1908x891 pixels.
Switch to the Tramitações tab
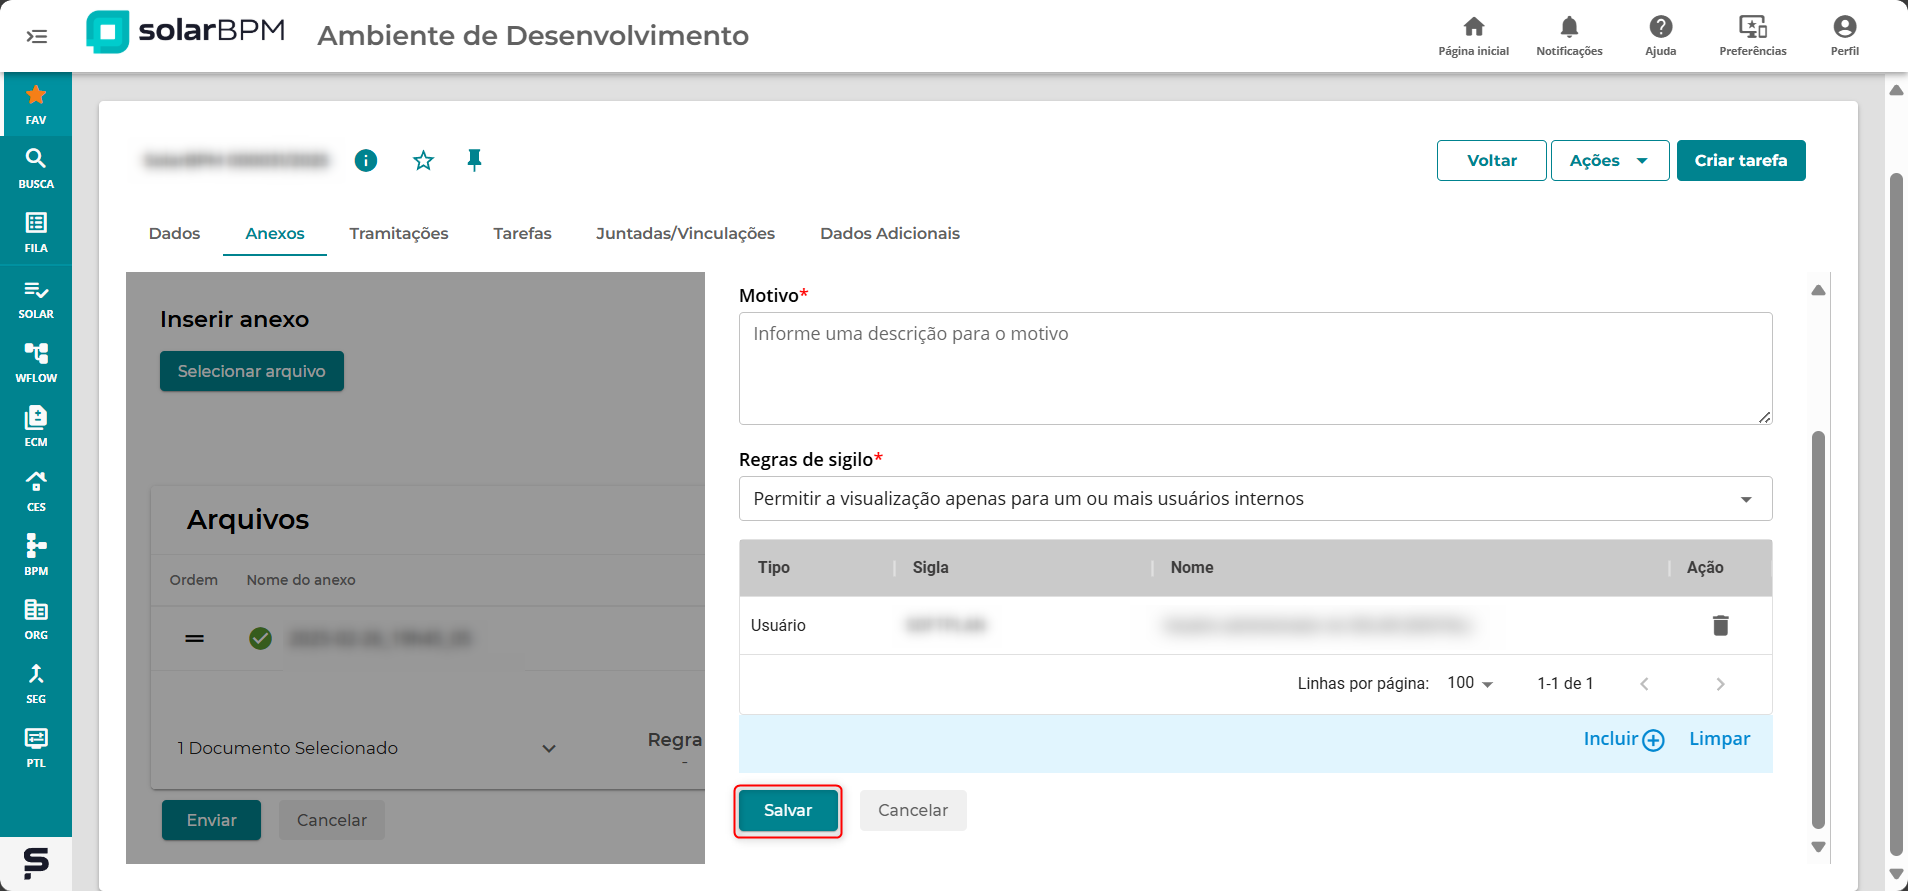[398, 233]
